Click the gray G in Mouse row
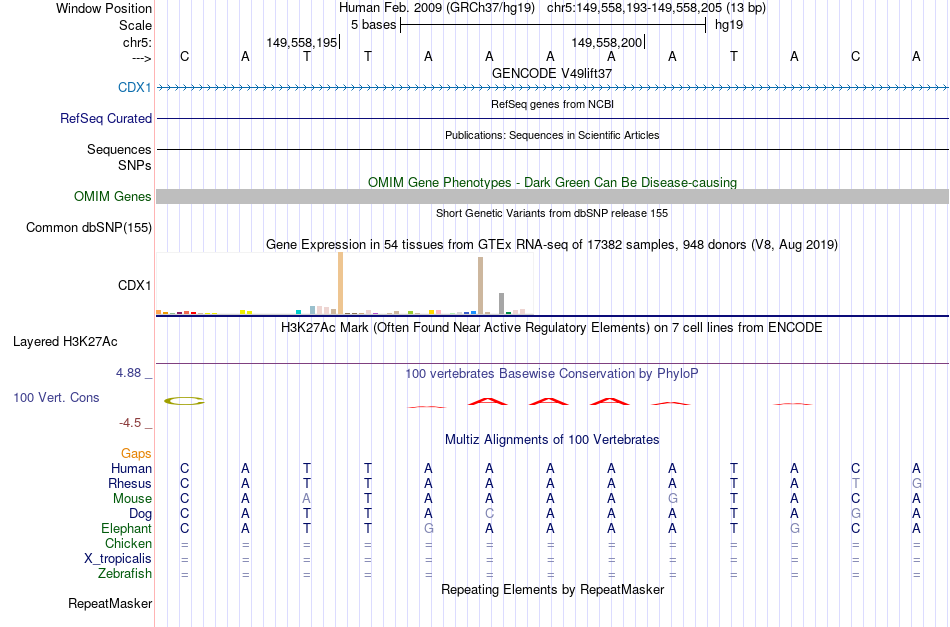This screenshot has width=950, height=627. 673,499
